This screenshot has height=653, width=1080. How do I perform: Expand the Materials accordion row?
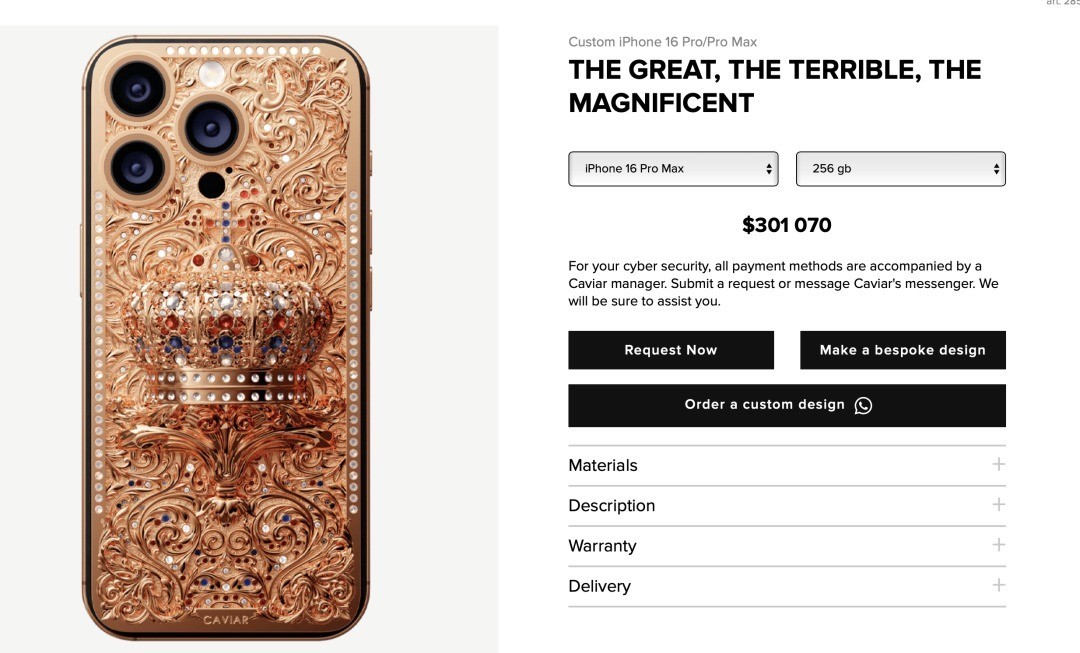click(787, 466)
